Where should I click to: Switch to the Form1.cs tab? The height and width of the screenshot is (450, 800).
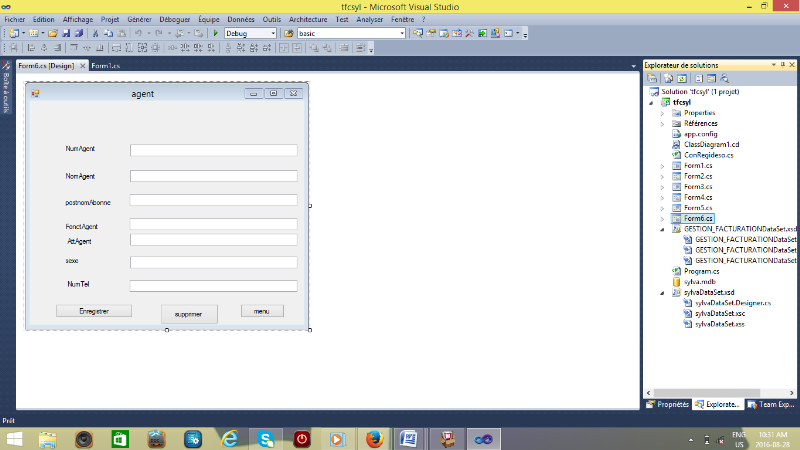(106, 66)
